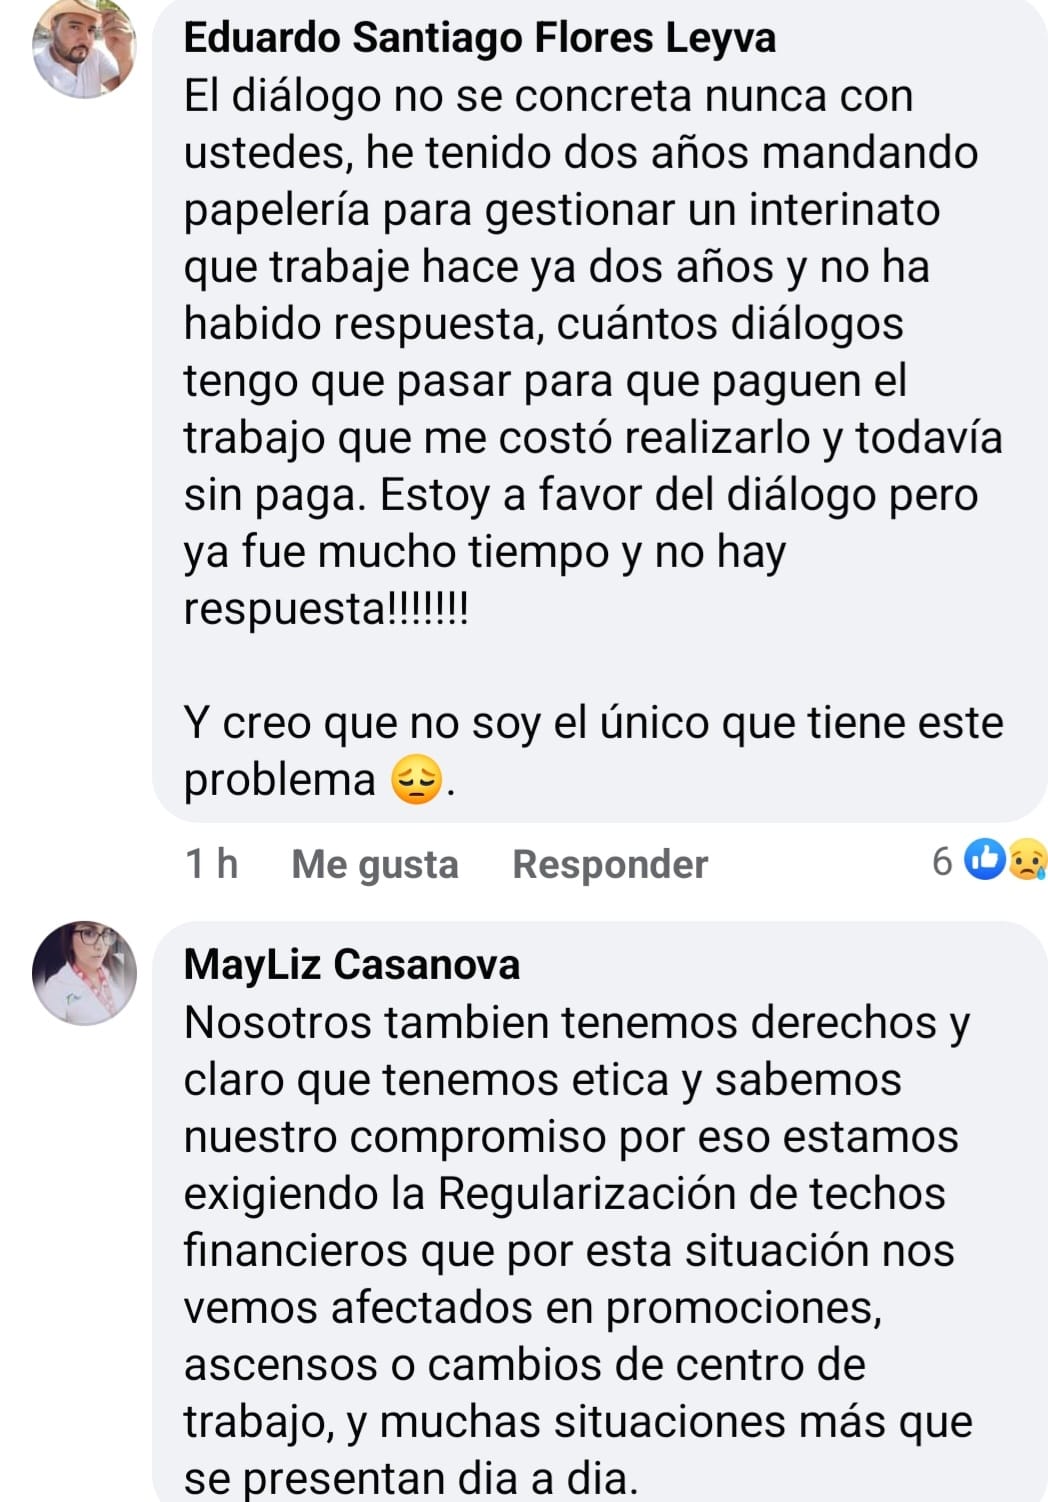Visit Eduardo Santiago Flores Leyva's name link
The image size is (1048, 1502).
[x=480, y=38]
